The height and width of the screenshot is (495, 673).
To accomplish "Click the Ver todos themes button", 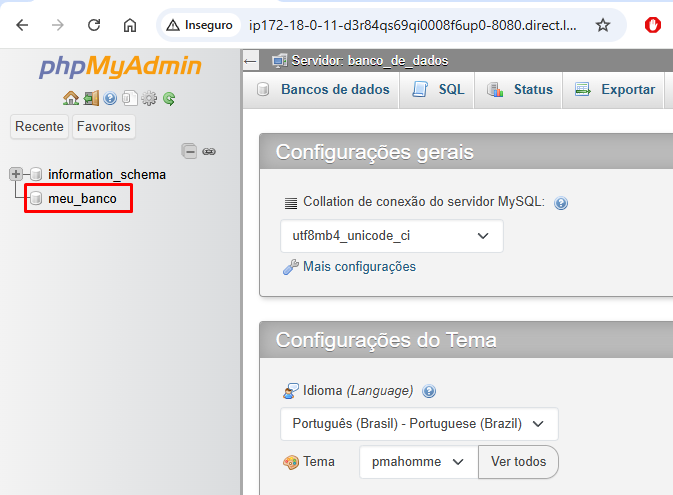I will 518,462.
